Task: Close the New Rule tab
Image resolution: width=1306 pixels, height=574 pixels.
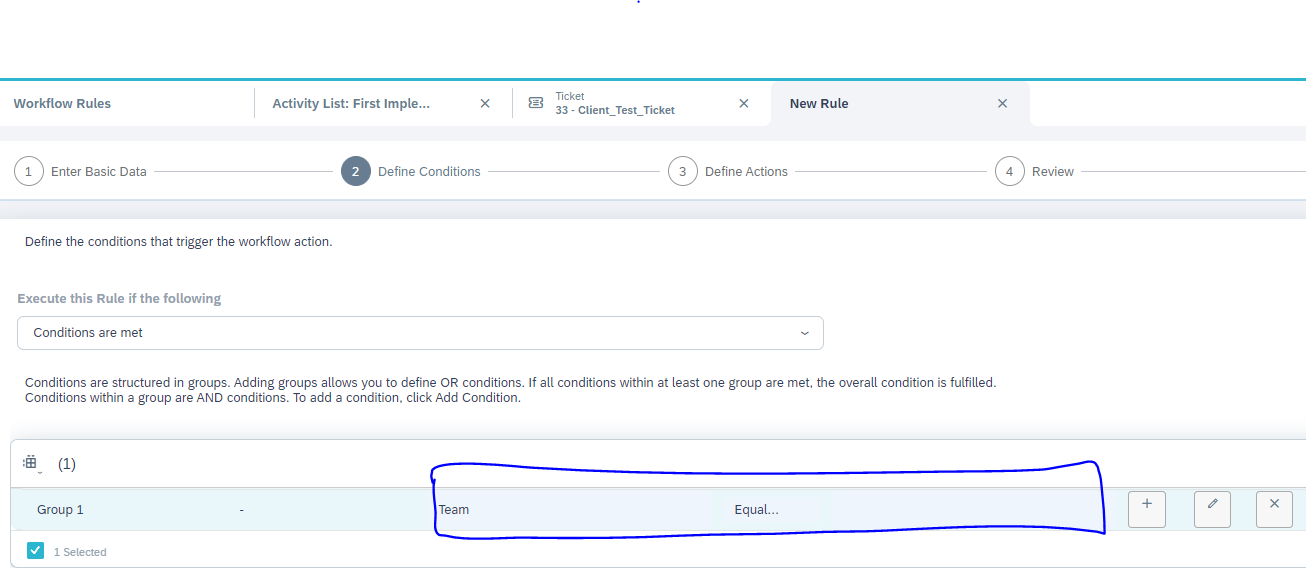Action: pyautogui.click(x=1002, y=103)
